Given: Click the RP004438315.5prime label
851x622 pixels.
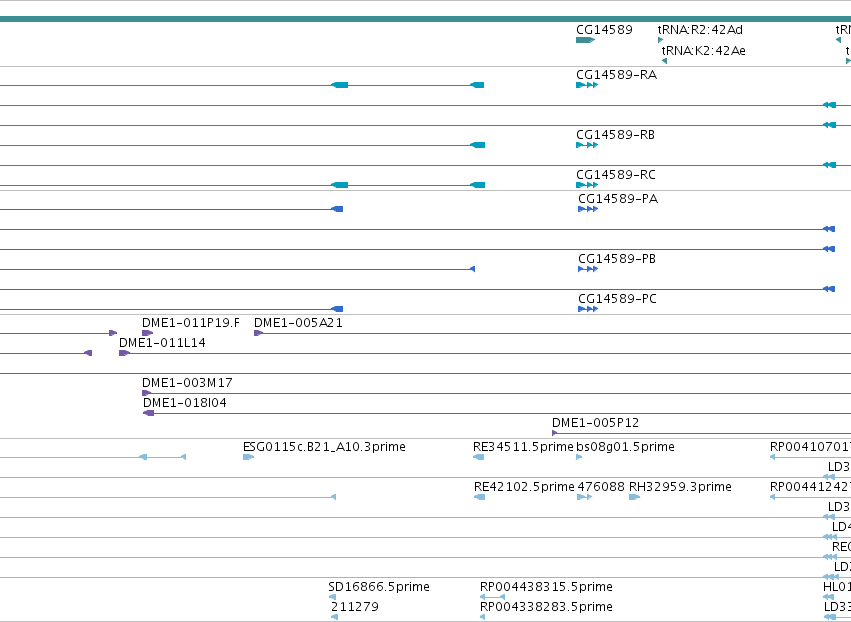Looking at the screenshot, I should [546, 587].
